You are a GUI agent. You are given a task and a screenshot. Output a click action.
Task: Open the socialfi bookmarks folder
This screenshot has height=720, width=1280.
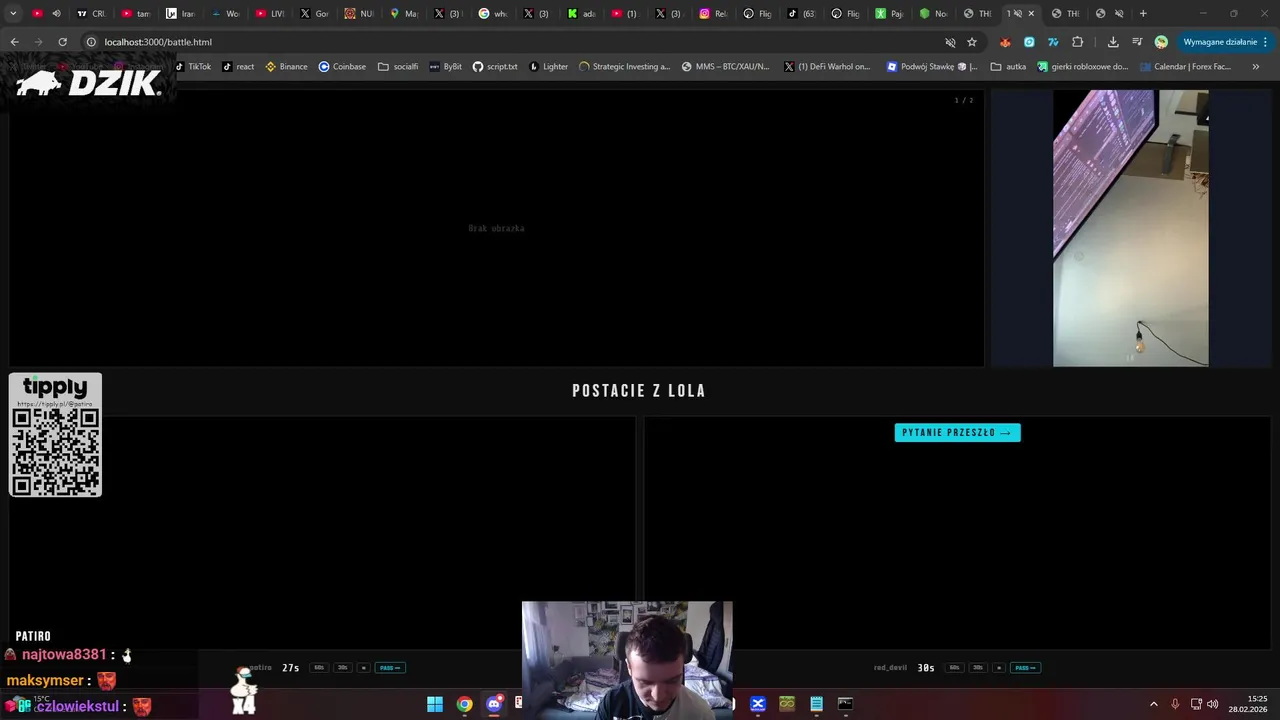tap(398, 67)
